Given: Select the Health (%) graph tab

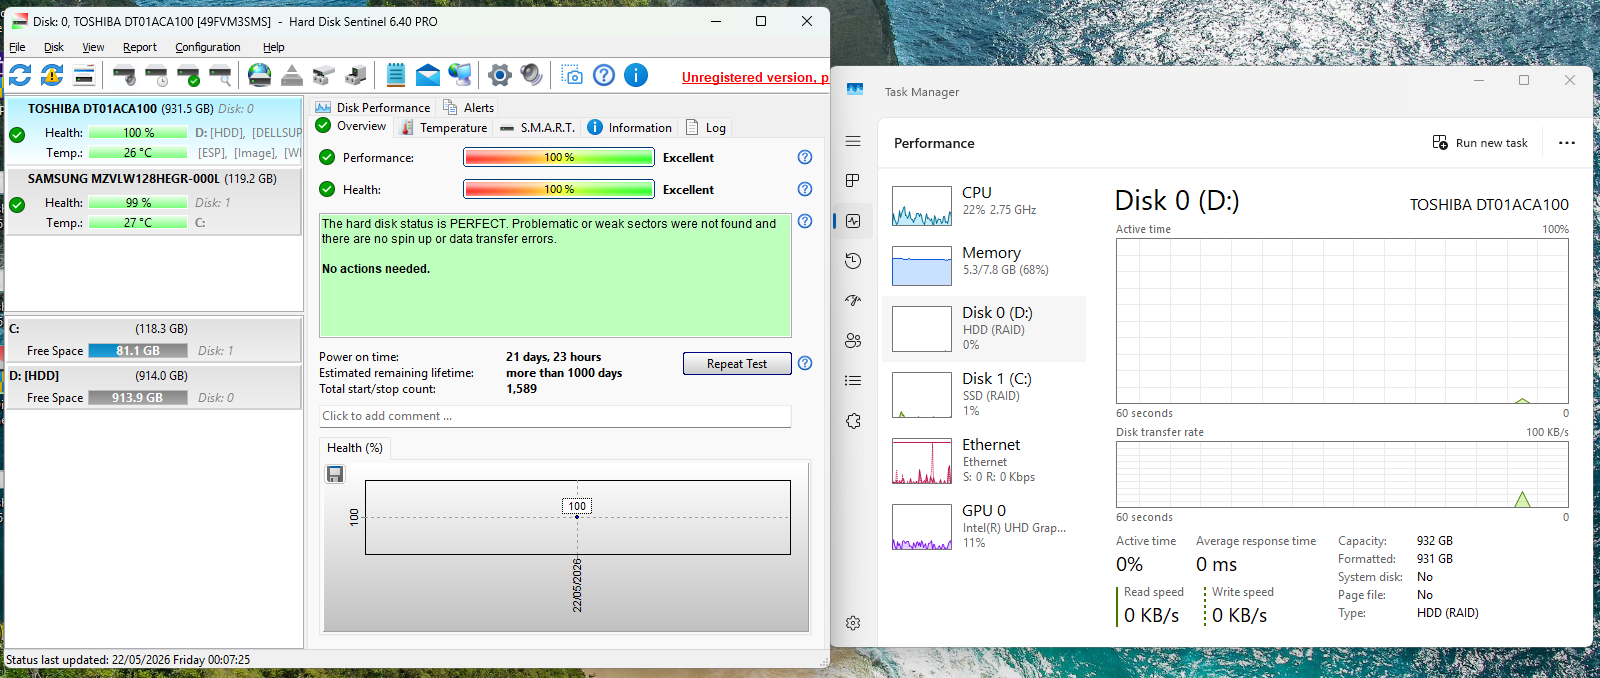Looking at the screenshot, I should pyautogui.click(x=355, y=448).
